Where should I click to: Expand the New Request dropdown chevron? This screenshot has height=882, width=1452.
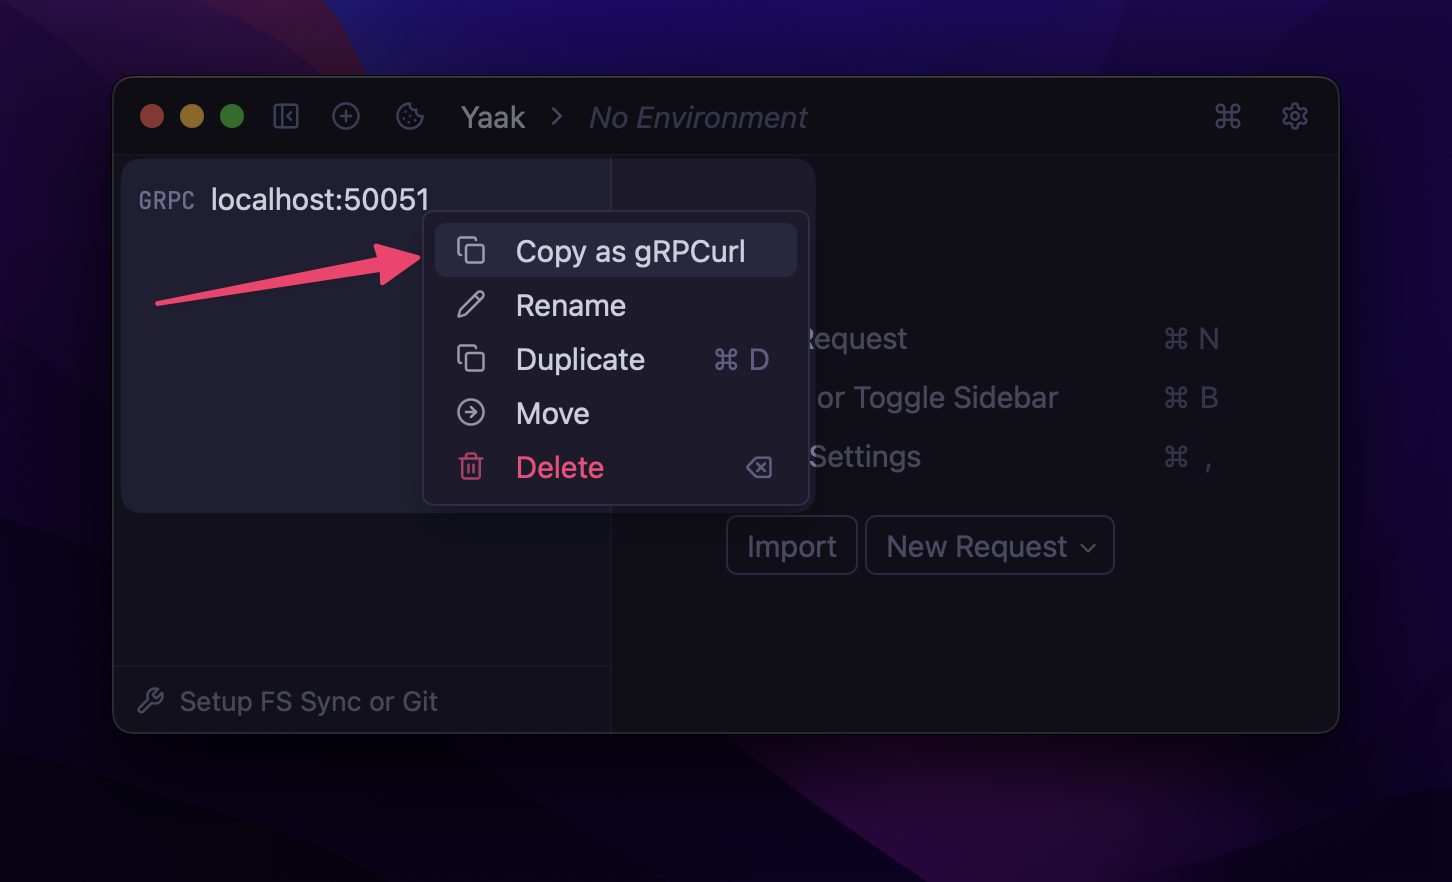pos(1090,546)
